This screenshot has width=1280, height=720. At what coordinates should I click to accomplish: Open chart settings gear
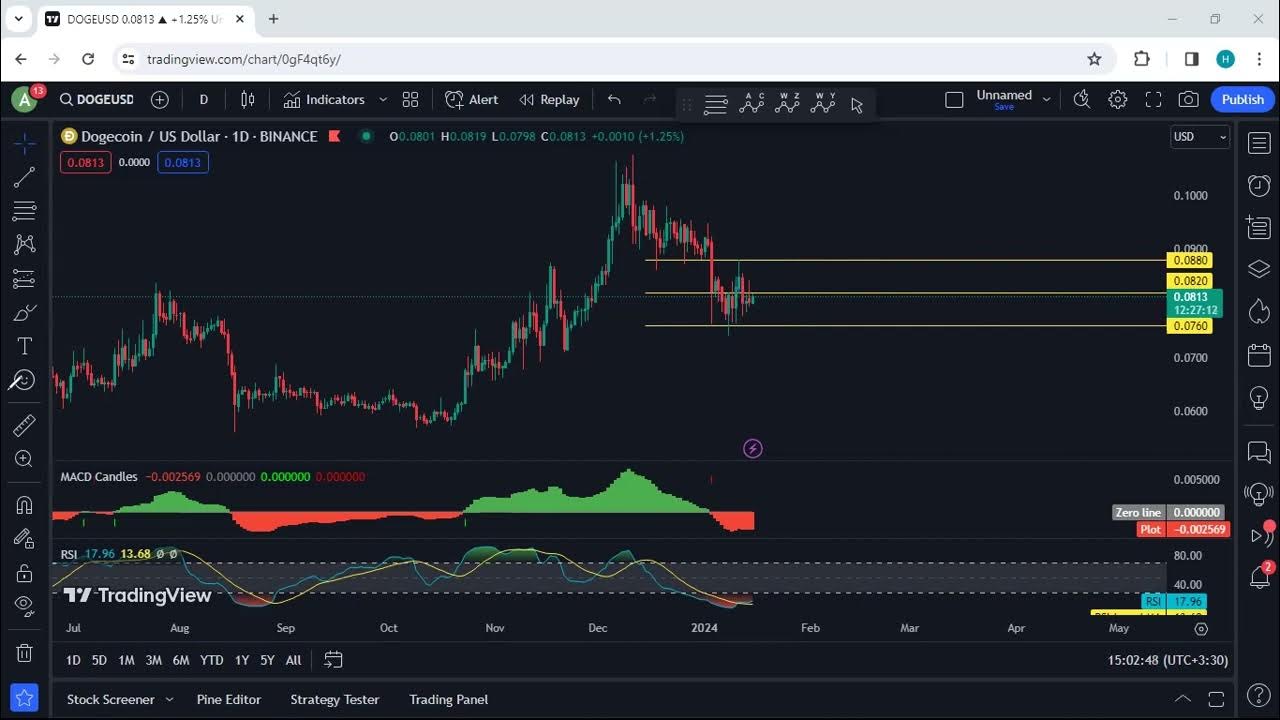coord(1118,99)
